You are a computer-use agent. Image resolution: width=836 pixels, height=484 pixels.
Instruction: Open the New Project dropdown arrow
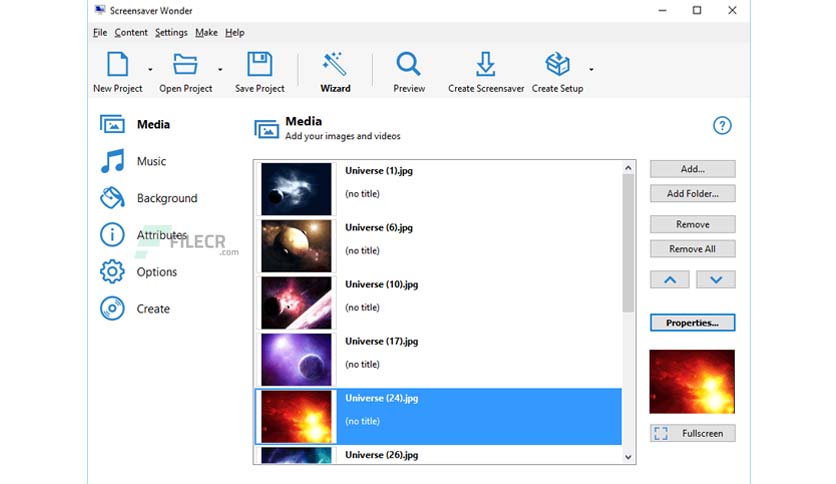[150, 69]
